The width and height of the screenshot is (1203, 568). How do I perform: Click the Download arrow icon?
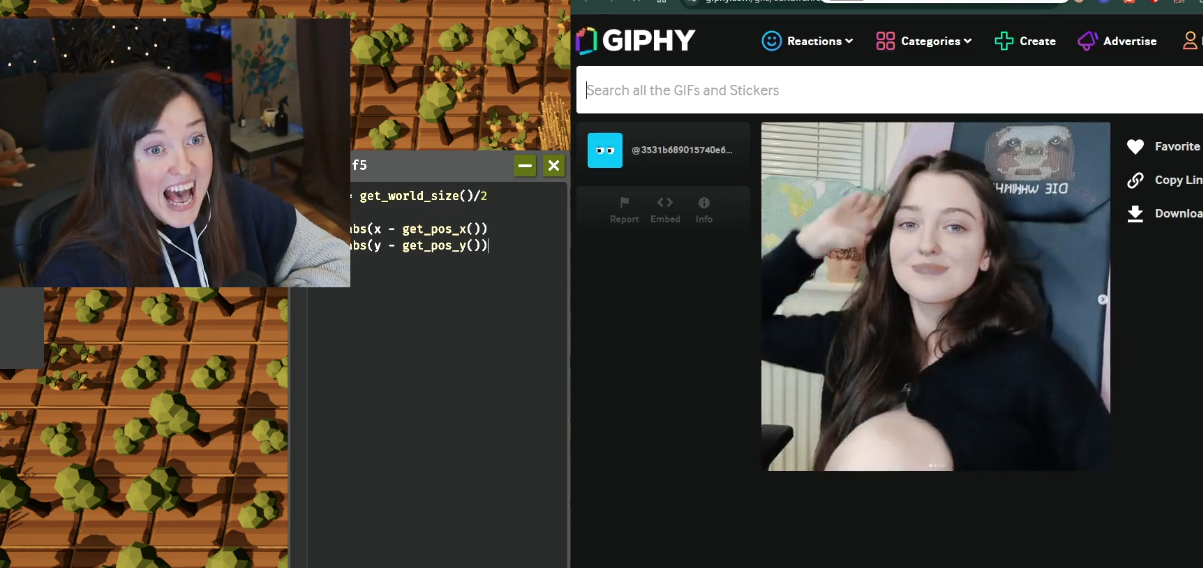pyautogui.click(x=1135, y=213)
